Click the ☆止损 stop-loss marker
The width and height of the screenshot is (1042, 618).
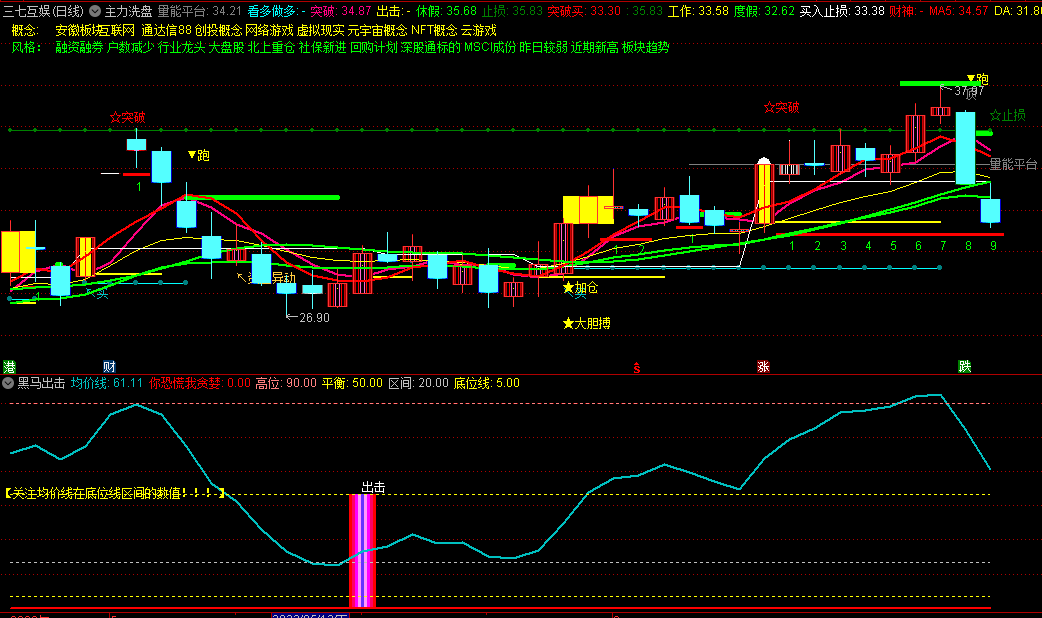1007,116
